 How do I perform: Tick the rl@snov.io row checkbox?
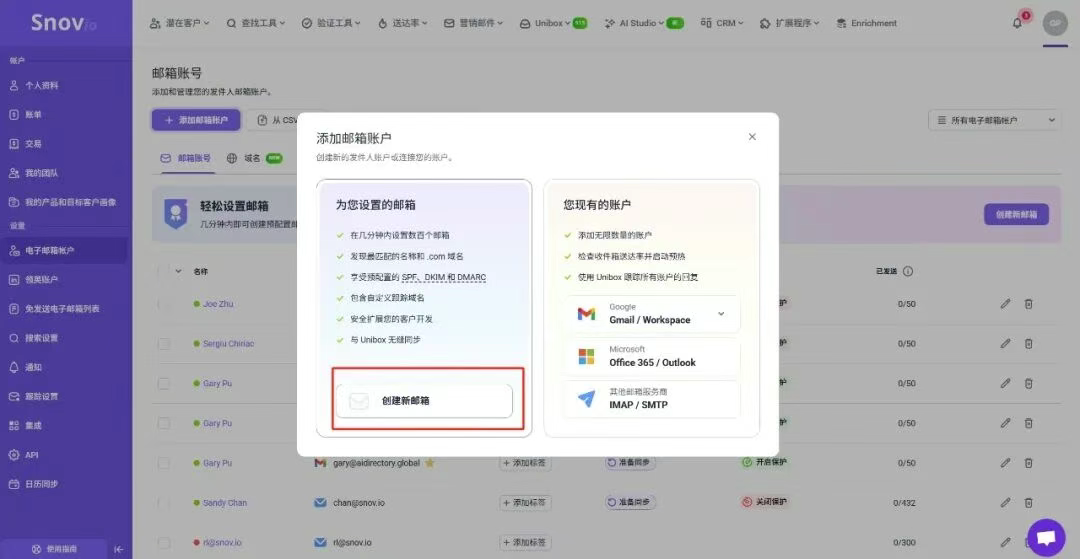tap(164, 542)
